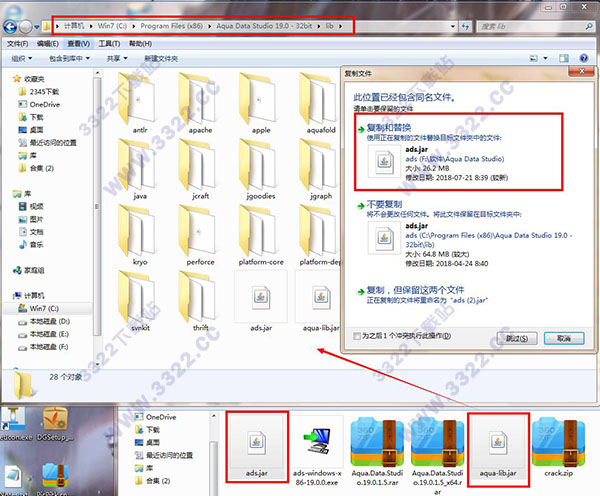Open the DGSetup desktop icon
This screenshot has width=600, height=496.
click(55, 424)
